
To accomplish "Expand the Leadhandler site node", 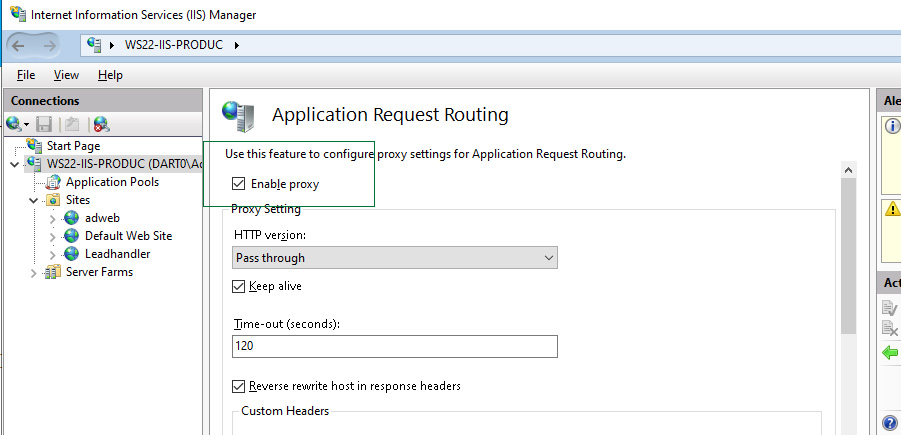I will tap(53, 254).
